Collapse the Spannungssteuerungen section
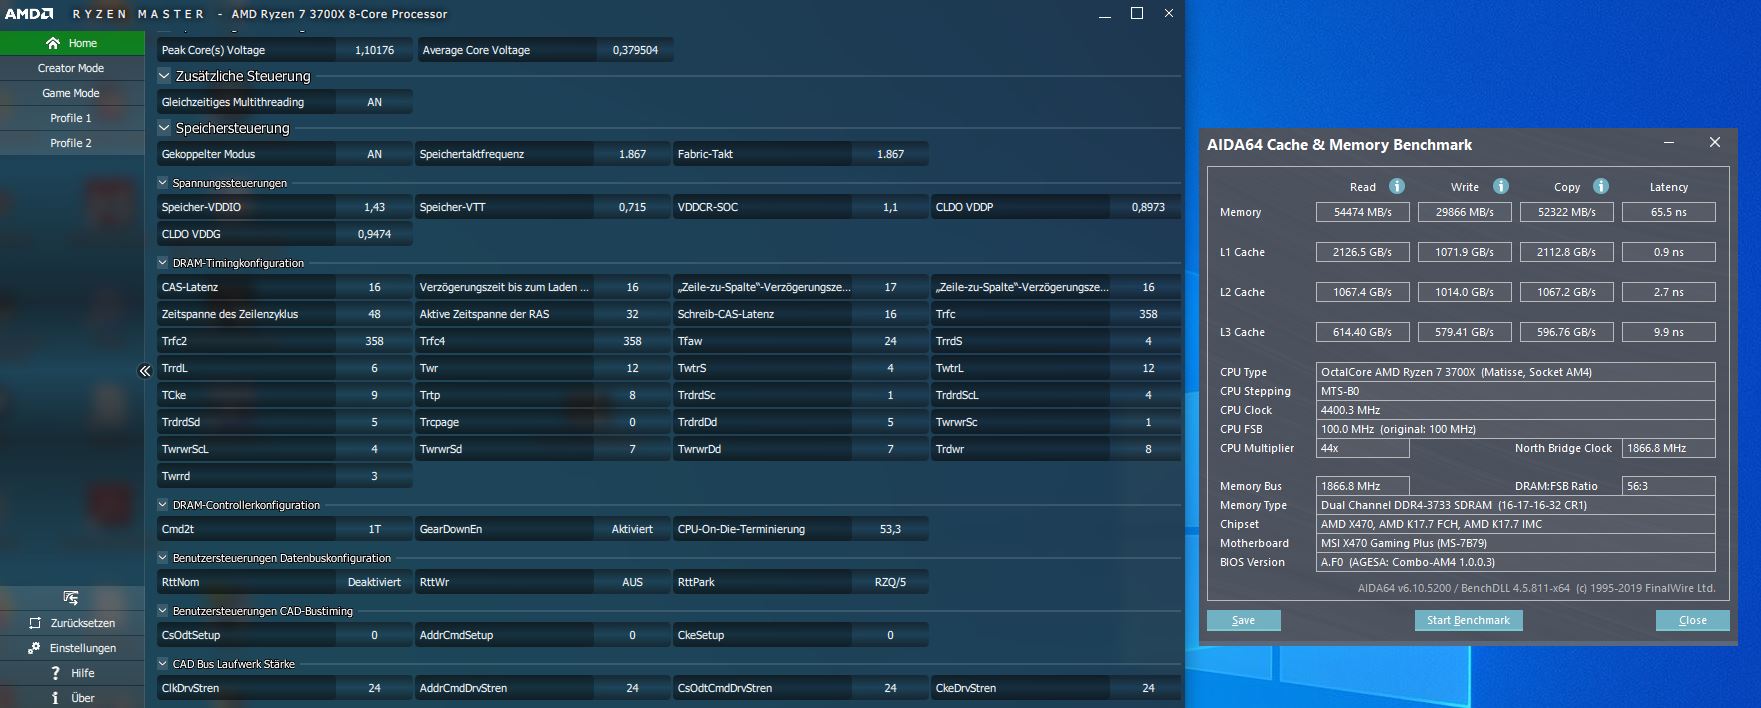 (163, 183)
